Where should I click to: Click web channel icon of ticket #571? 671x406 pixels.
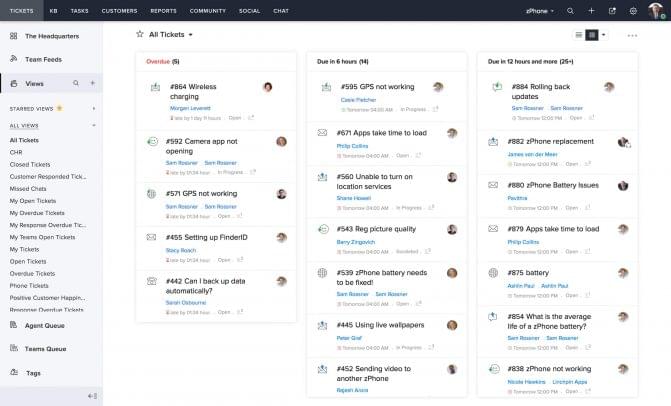[x=151, y=194]
